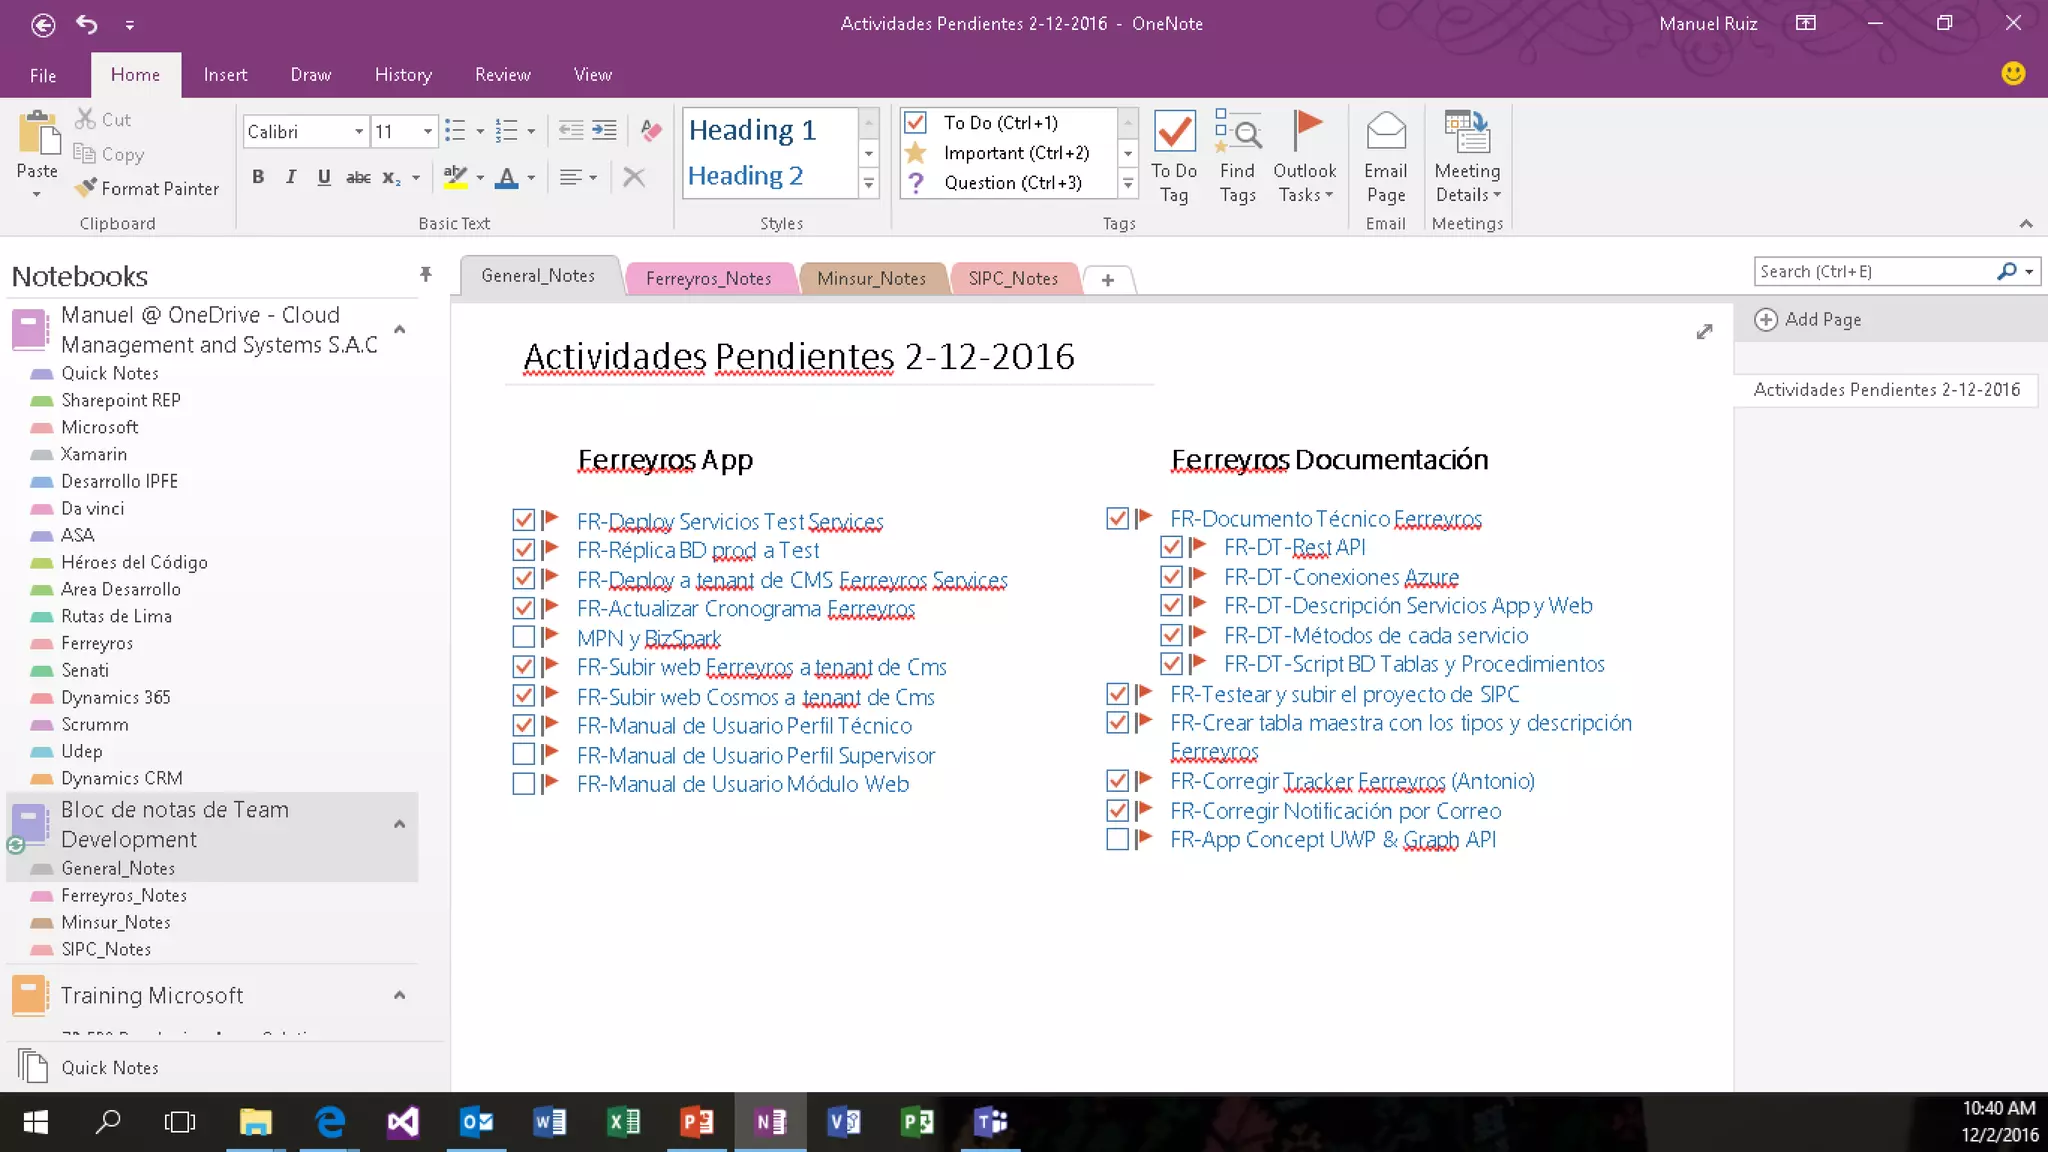Click the clear formatting eraser icon
The height and width of the screenshot is (1152, 2048).
click(651, 131)
